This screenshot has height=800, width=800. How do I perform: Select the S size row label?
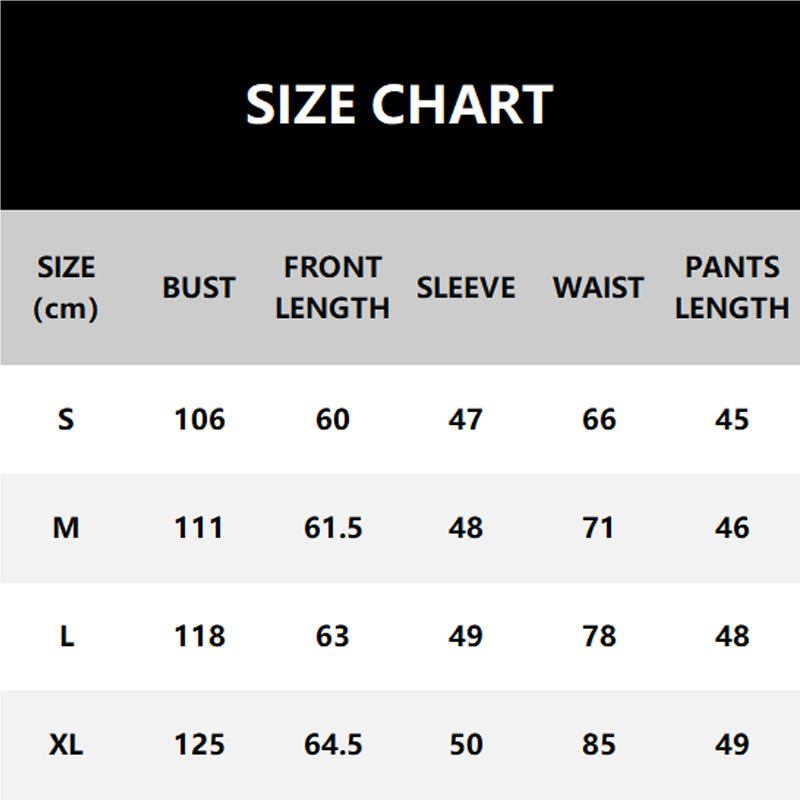tap(66, 419)
